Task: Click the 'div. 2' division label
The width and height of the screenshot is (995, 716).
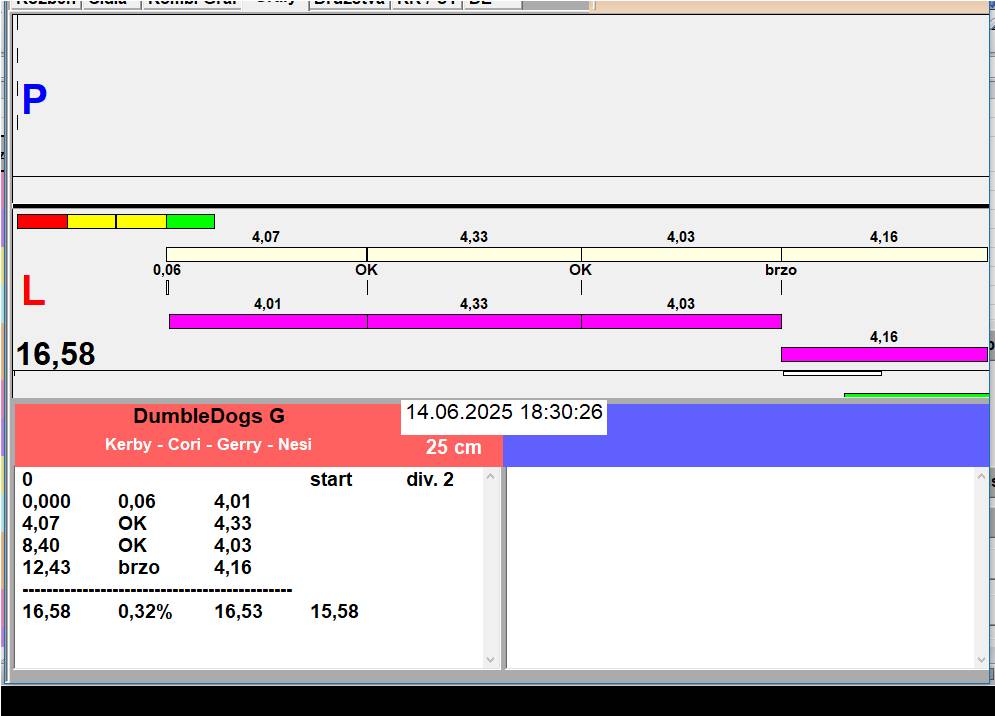Action: (430, 479)
